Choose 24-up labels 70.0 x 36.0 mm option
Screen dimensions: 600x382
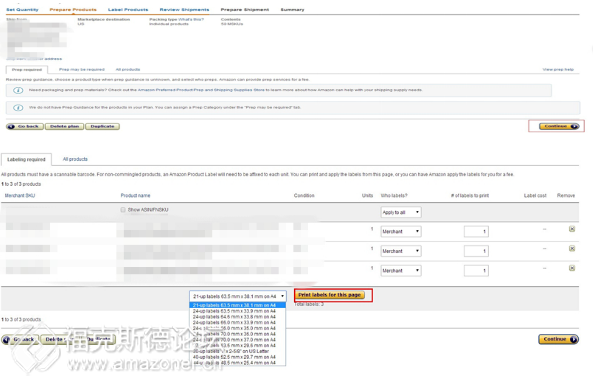point(238,334)
